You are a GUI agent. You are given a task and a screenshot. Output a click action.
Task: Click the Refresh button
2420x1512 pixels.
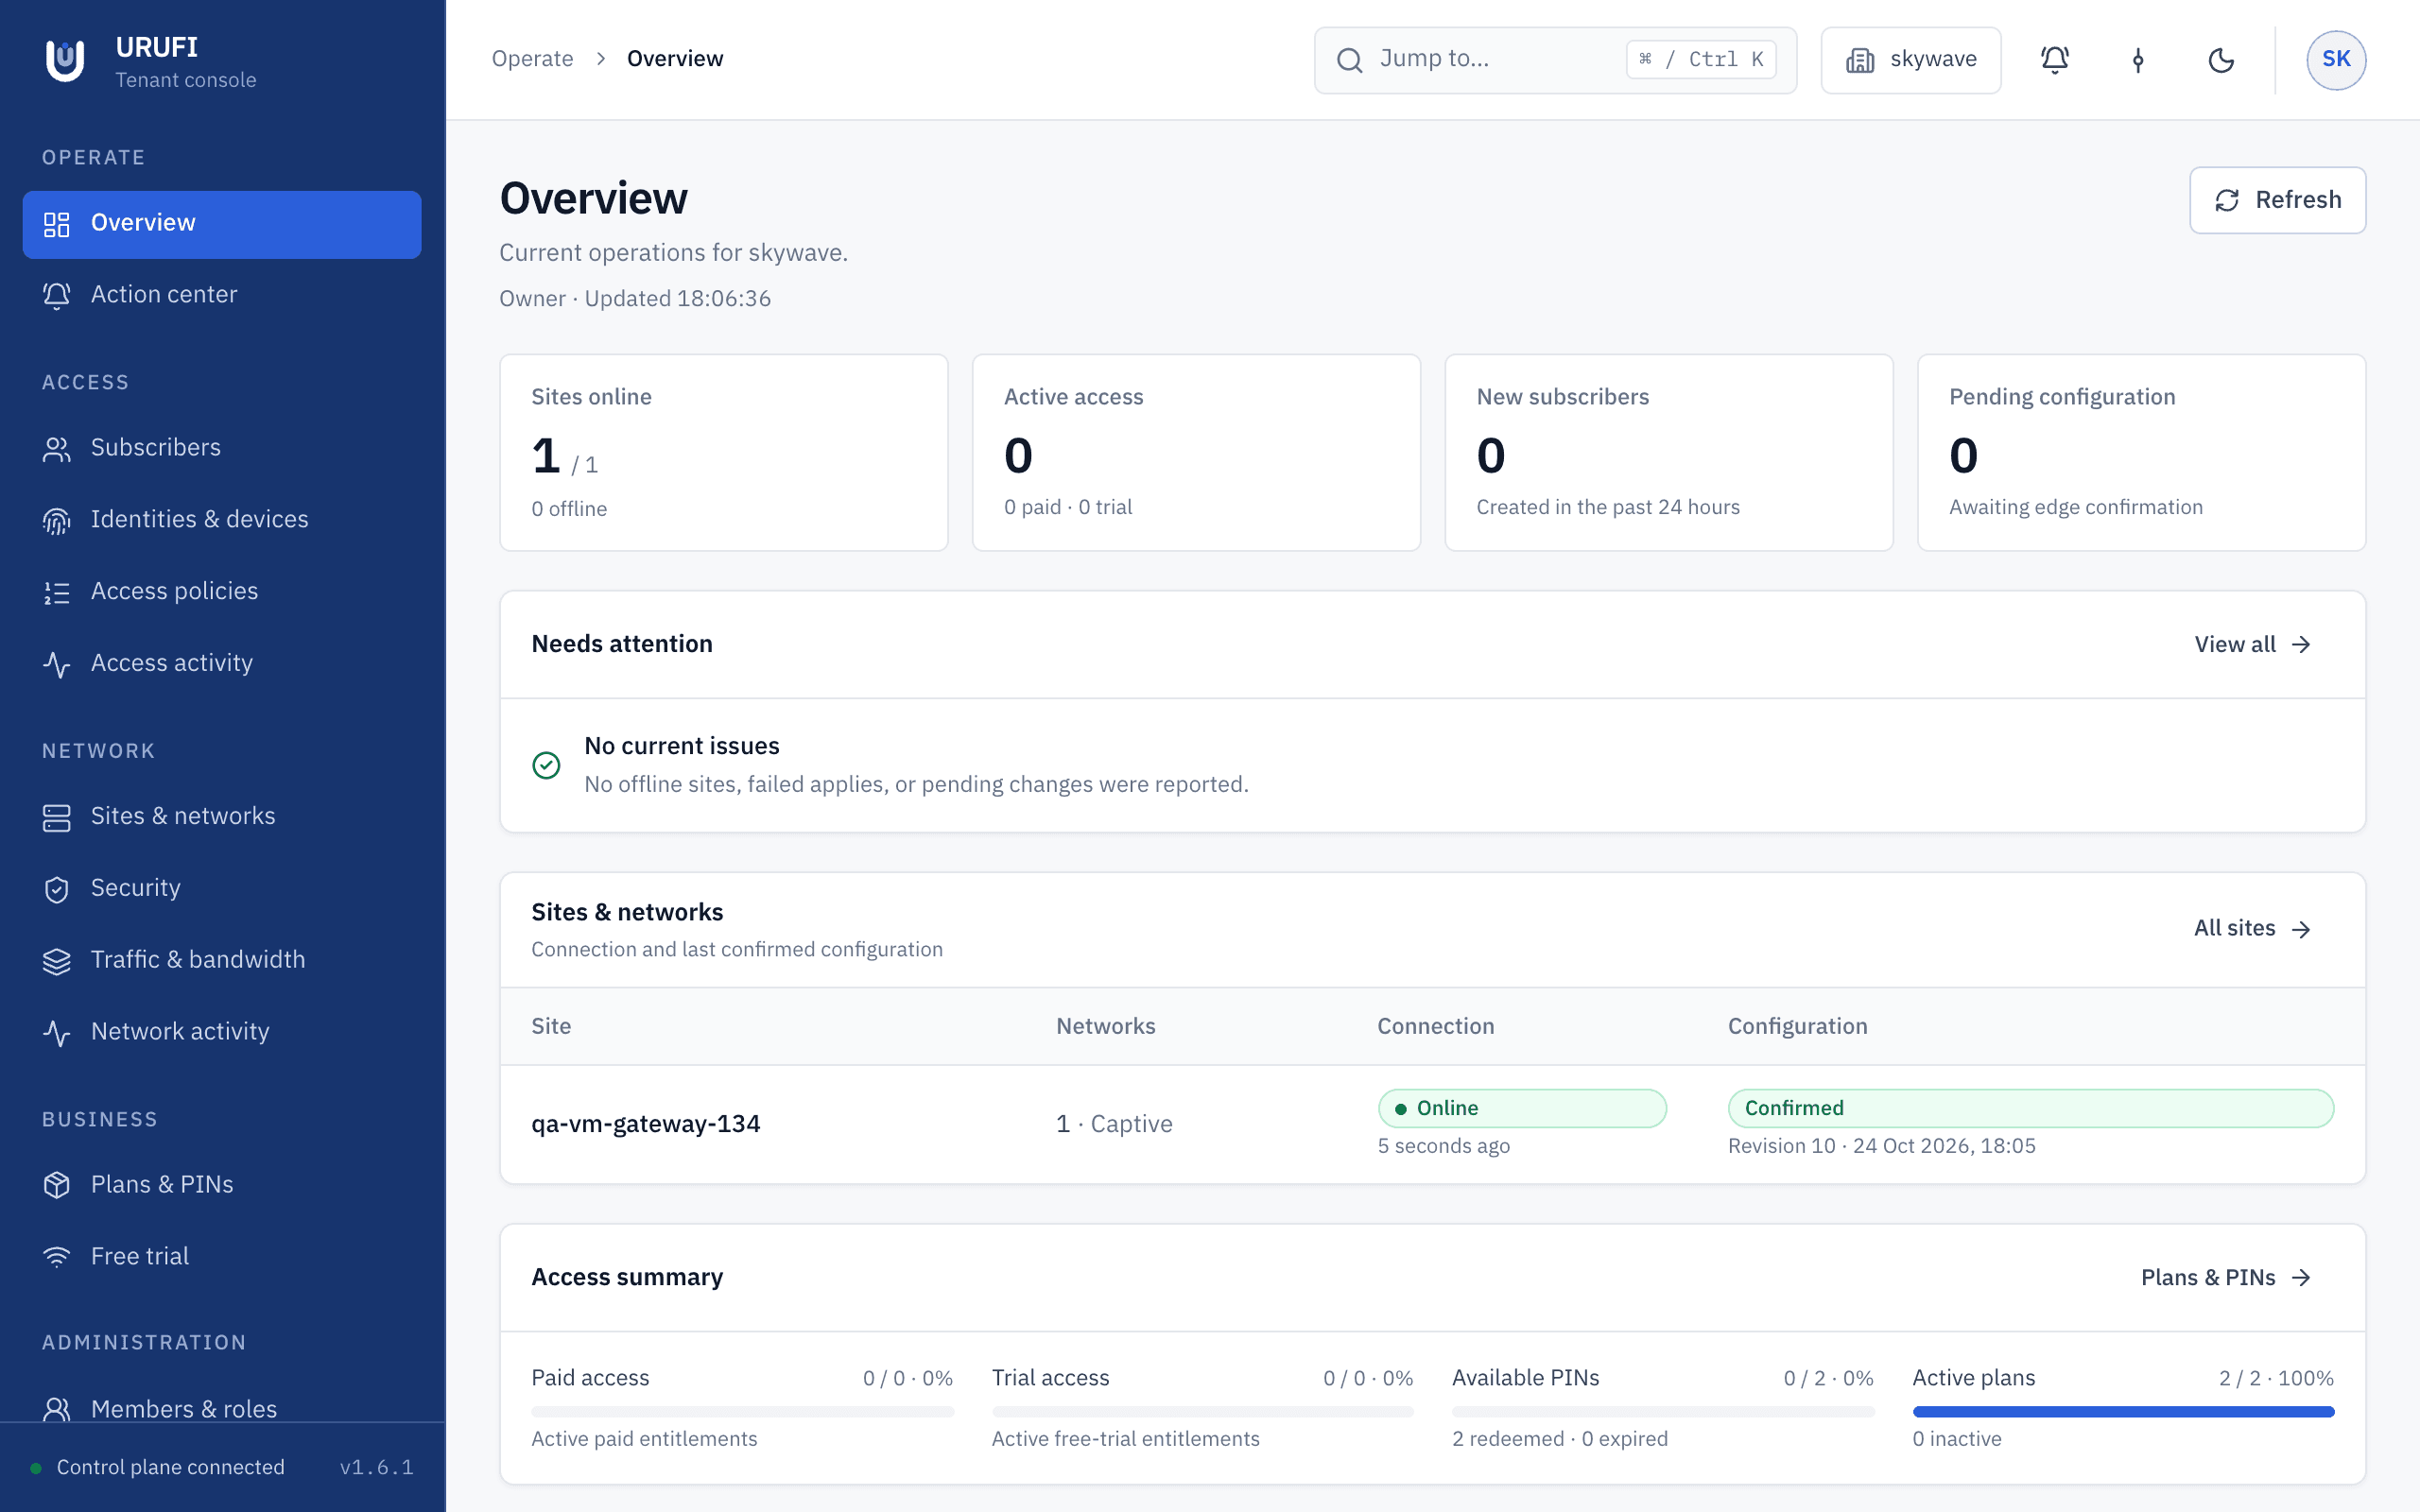2277,200
